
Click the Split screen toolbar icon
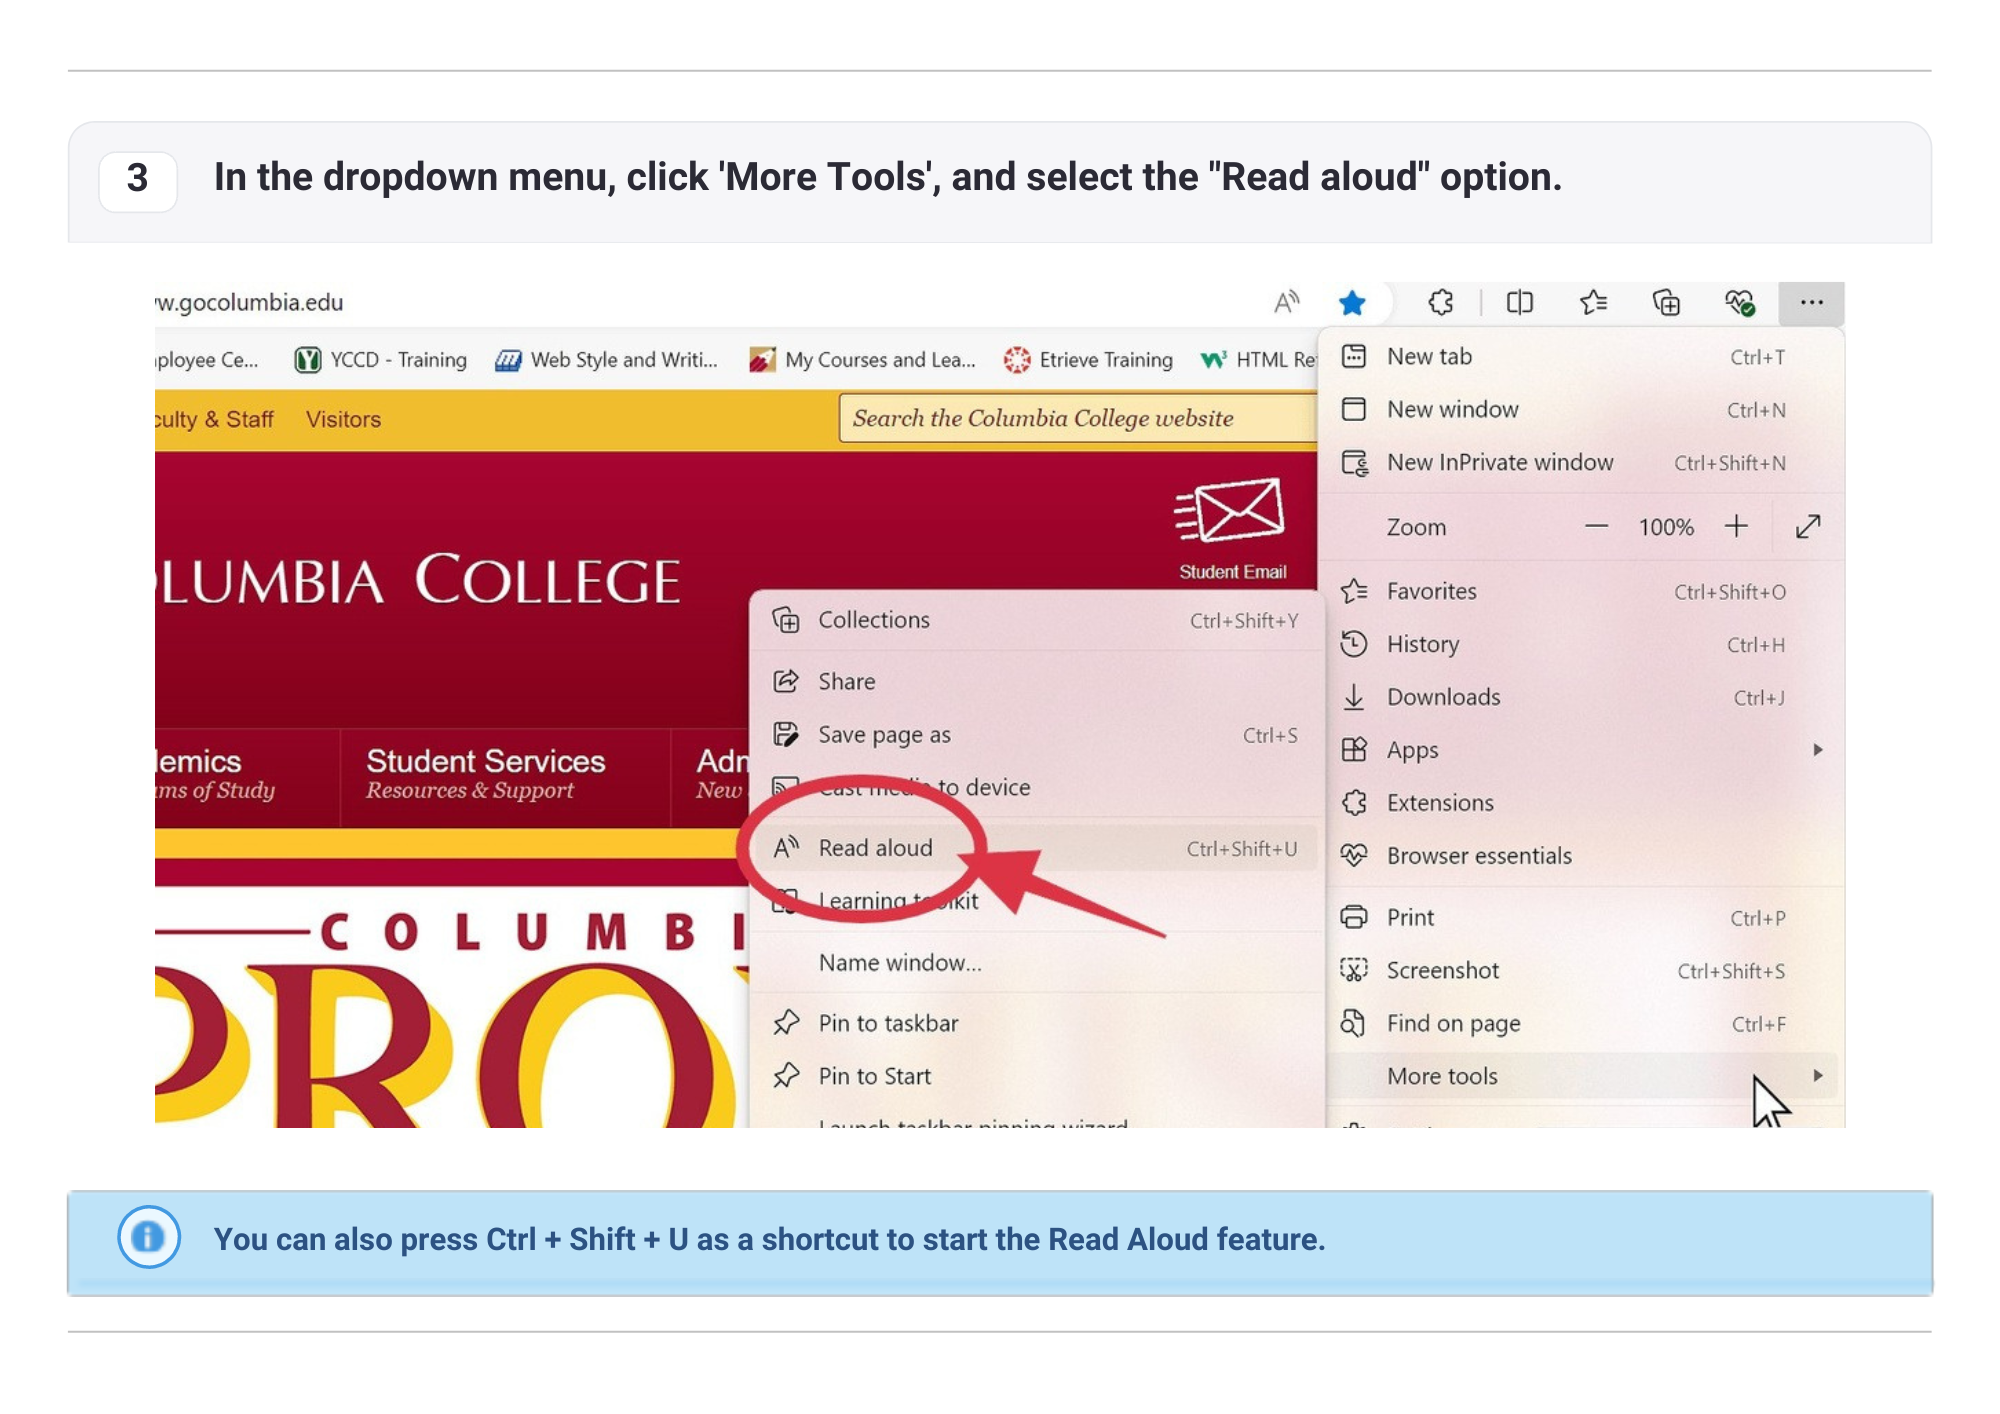click(1519, 302)
